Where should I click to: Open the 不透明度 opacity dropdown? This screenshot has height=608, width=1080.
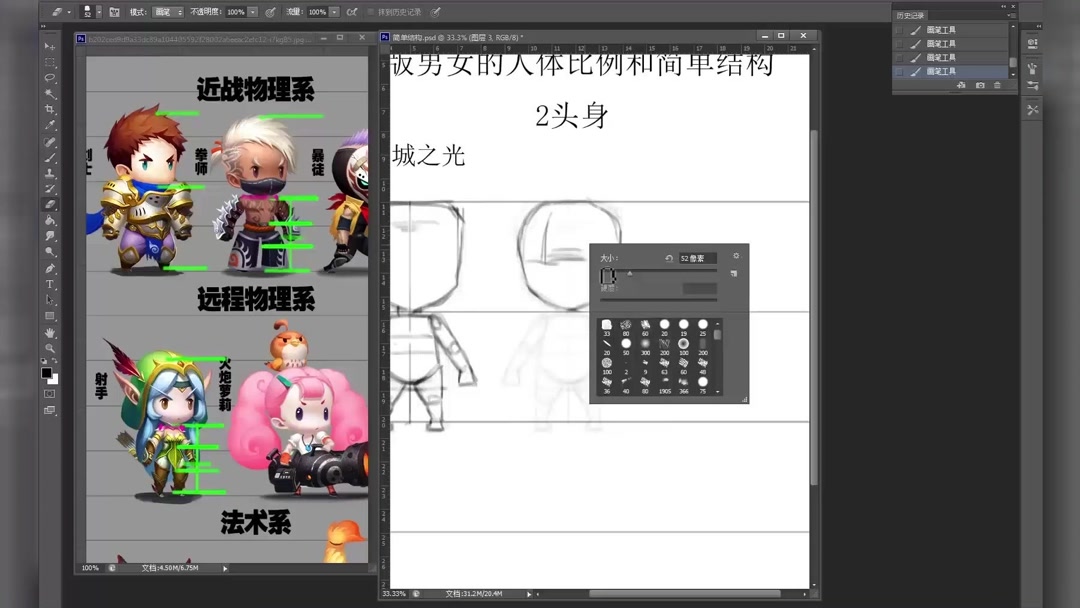click(252, 12)
